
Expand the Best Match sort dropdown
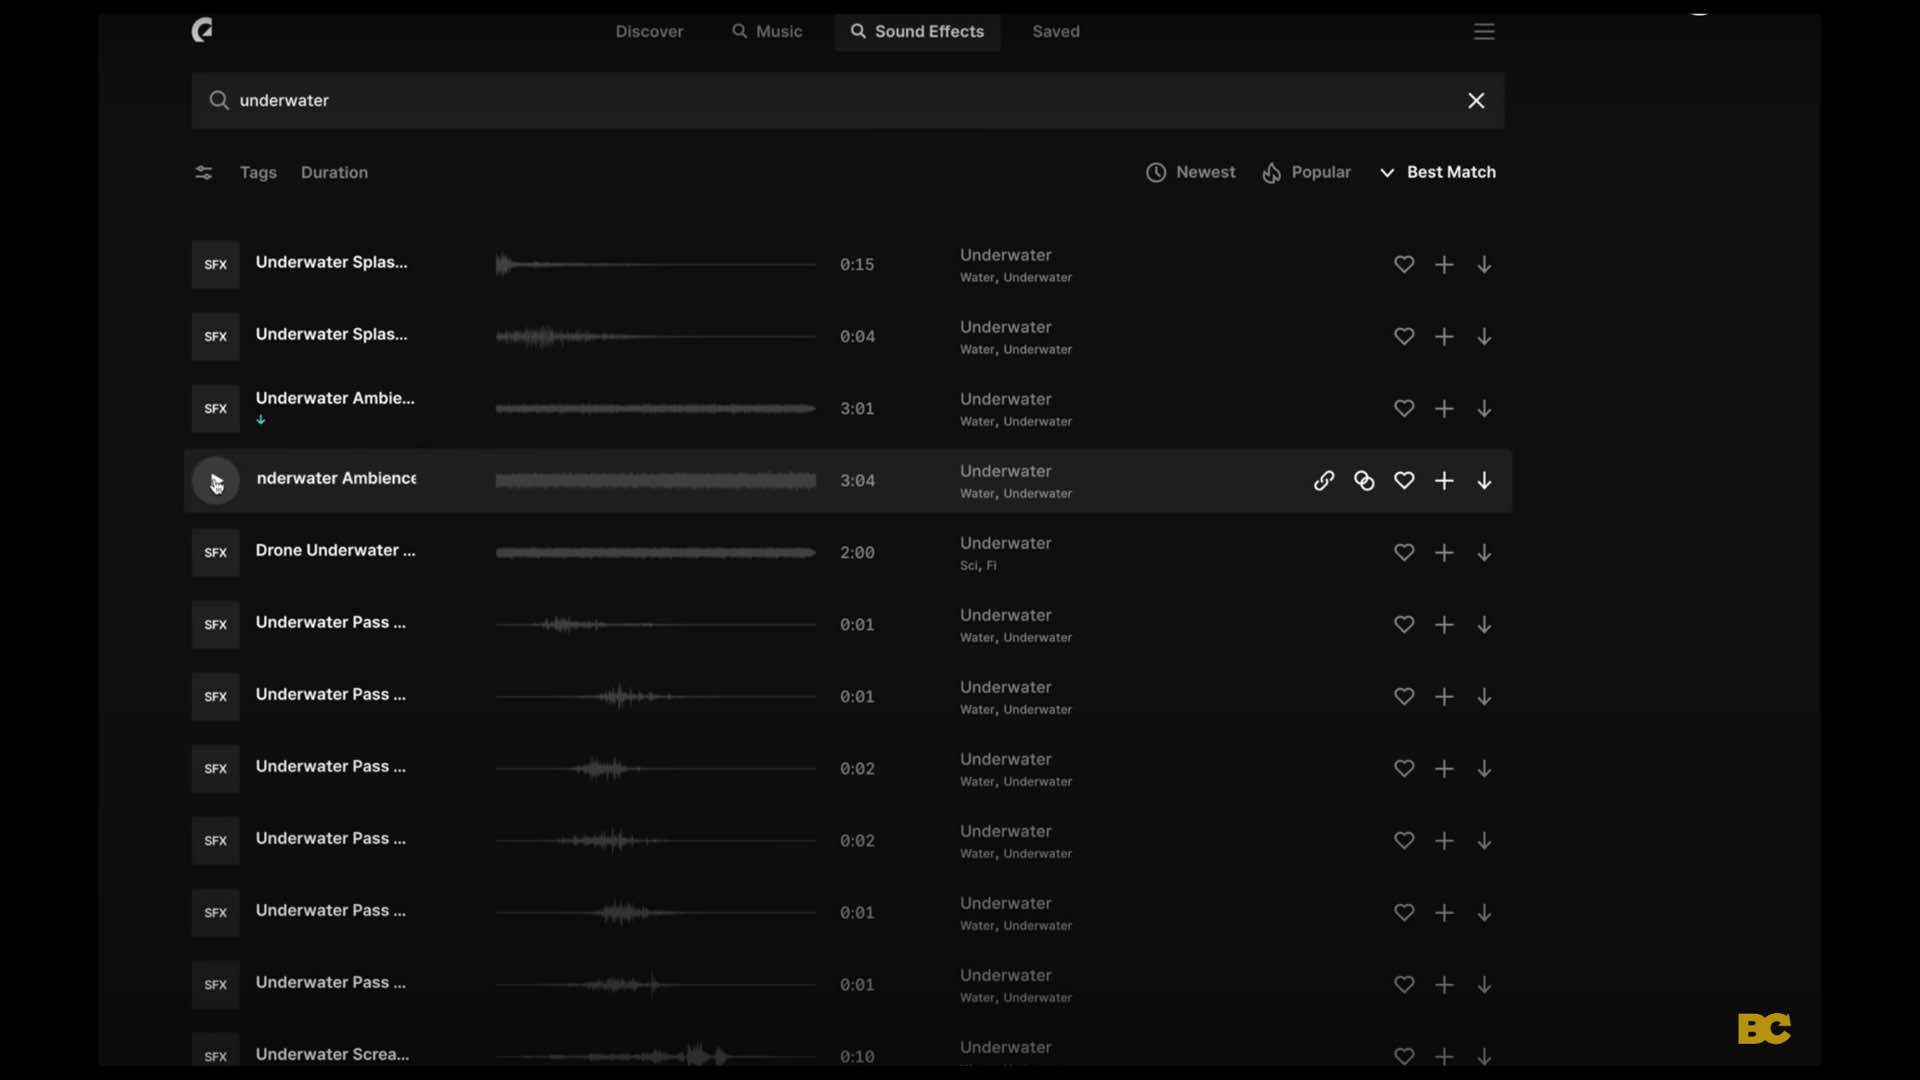tap(1438, 173)
